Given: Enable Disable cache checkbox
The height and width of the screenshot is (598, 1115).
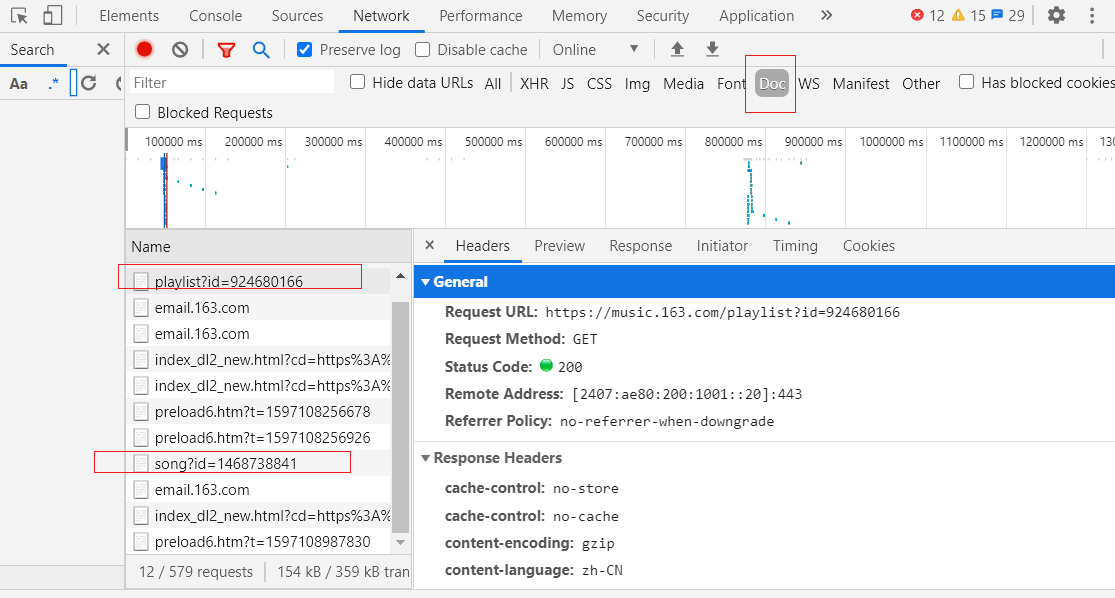Looking at the screenshot, I should coord(423,50).
